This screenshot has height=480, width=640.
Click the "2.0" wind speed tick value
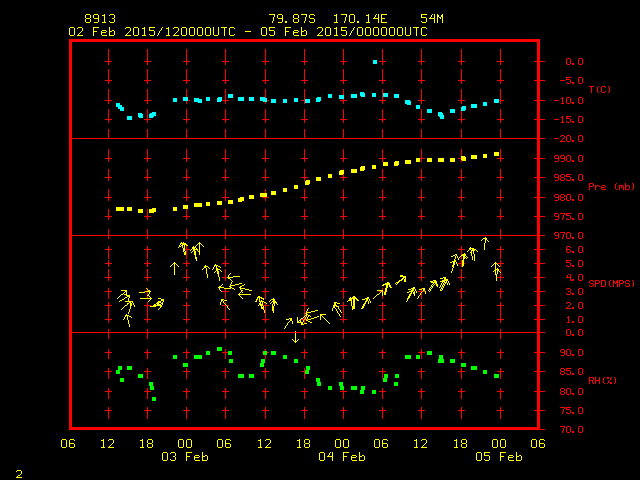574,306
